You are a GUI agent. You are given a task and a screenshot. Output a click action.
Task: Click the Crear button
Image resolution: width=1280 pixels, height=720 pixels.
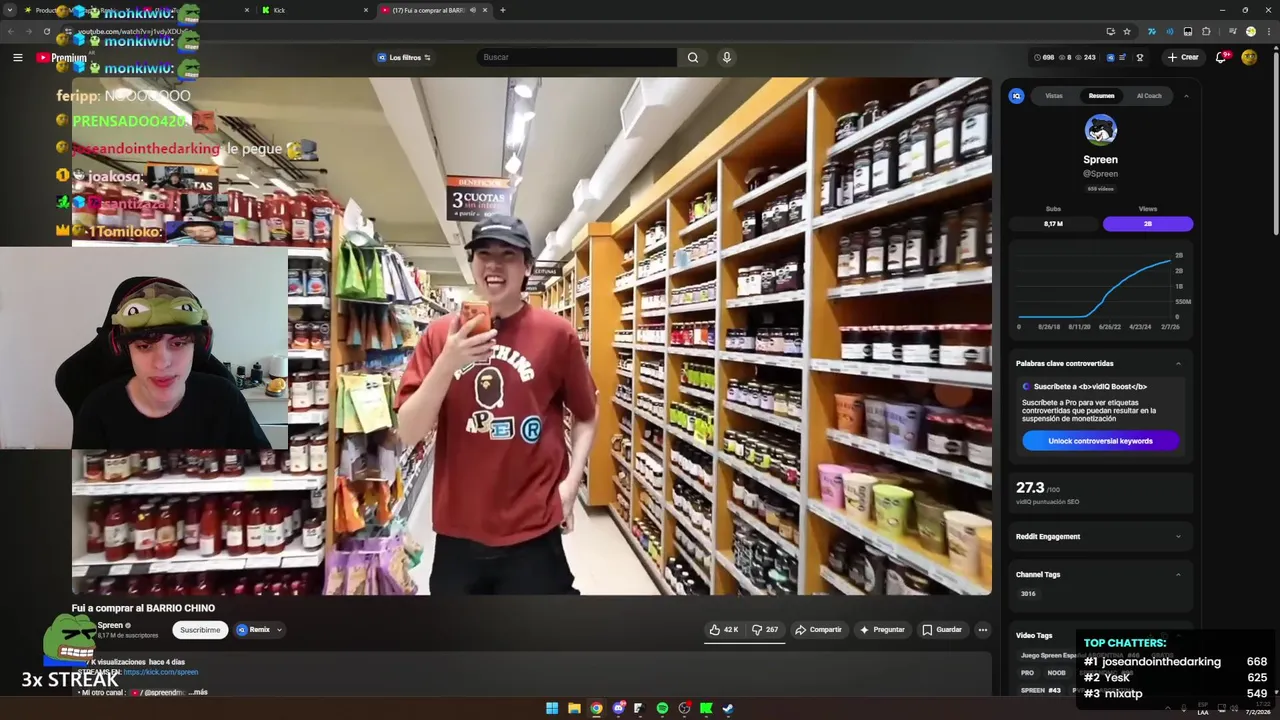coord(1182,57)
